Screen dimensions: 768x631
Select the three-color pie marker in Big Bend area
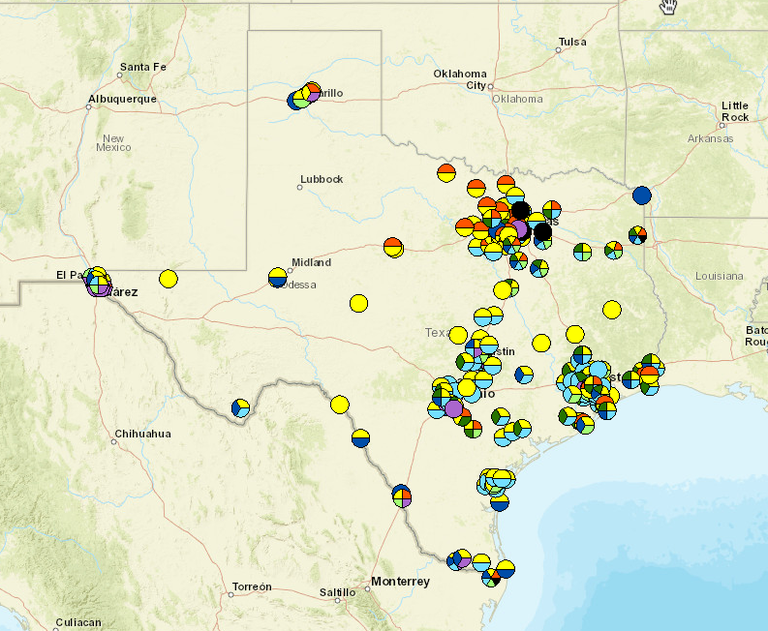click(x=240, y=407)
